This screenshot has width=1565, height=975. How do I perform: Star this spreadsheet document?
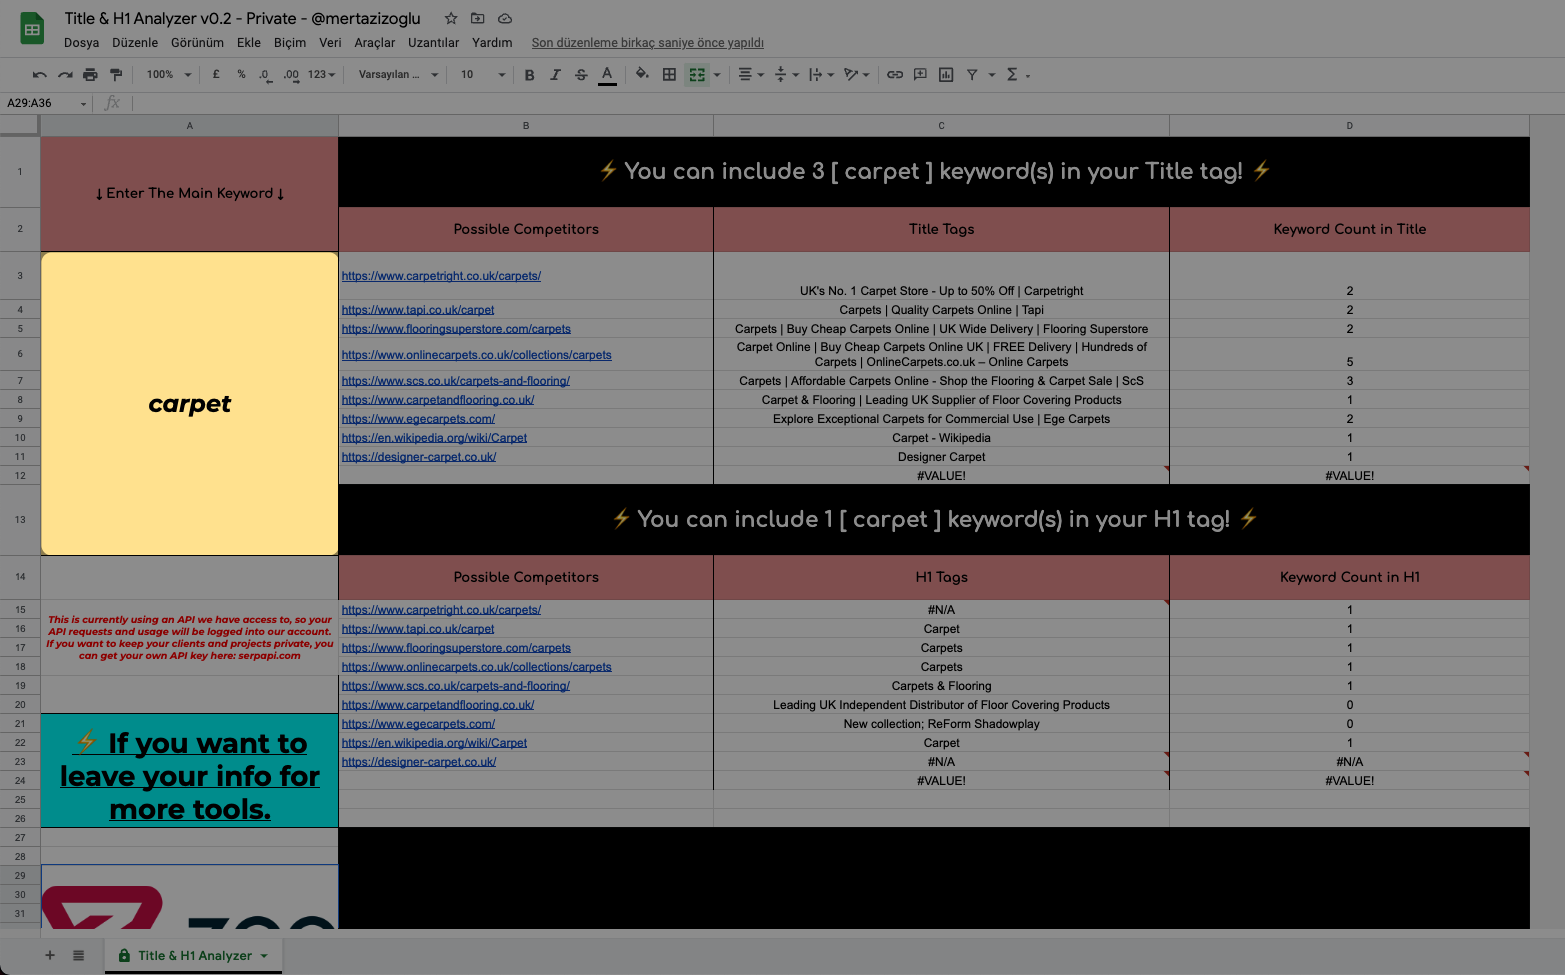click(x=451, y=18)
